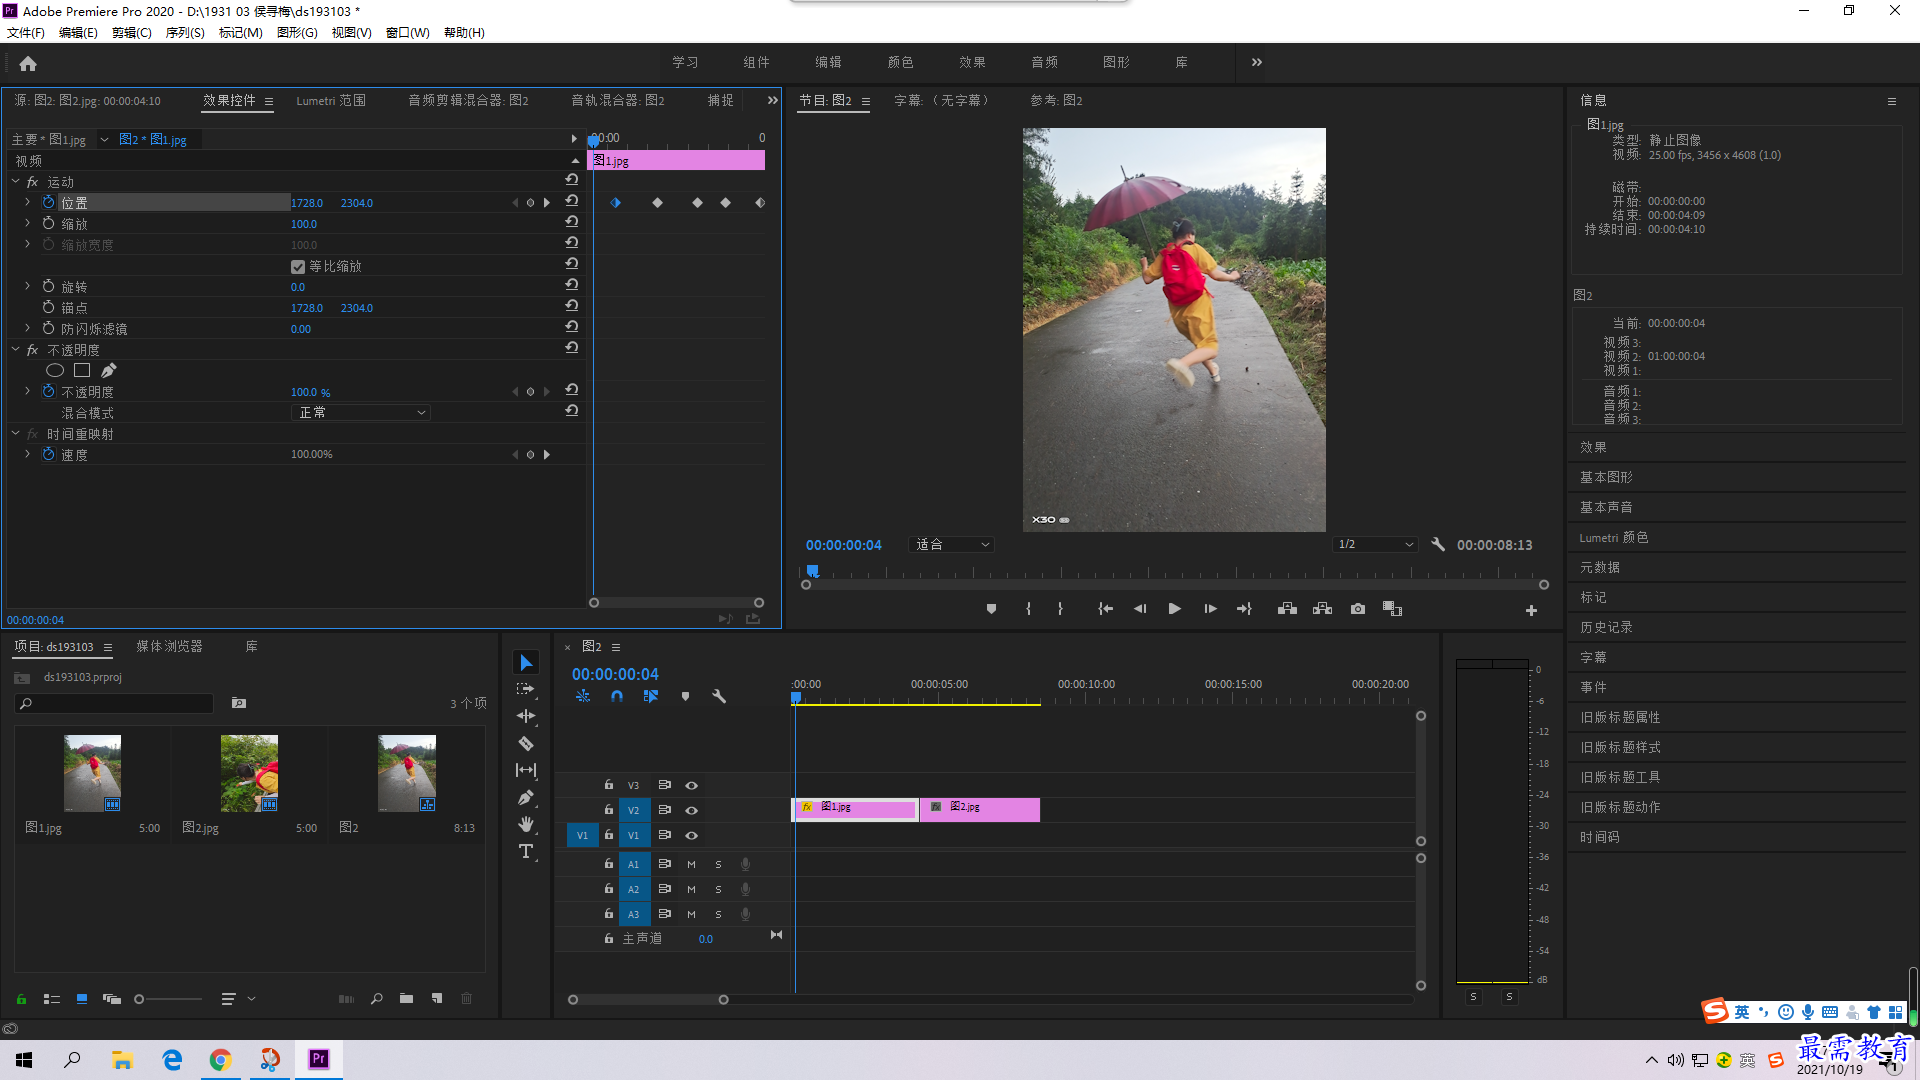
Task: Select the Track Select Forward tool
Action: (x=526, y=689)
